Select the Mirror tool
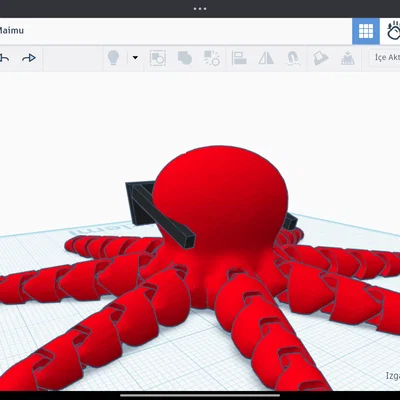 tap(266, 58)
